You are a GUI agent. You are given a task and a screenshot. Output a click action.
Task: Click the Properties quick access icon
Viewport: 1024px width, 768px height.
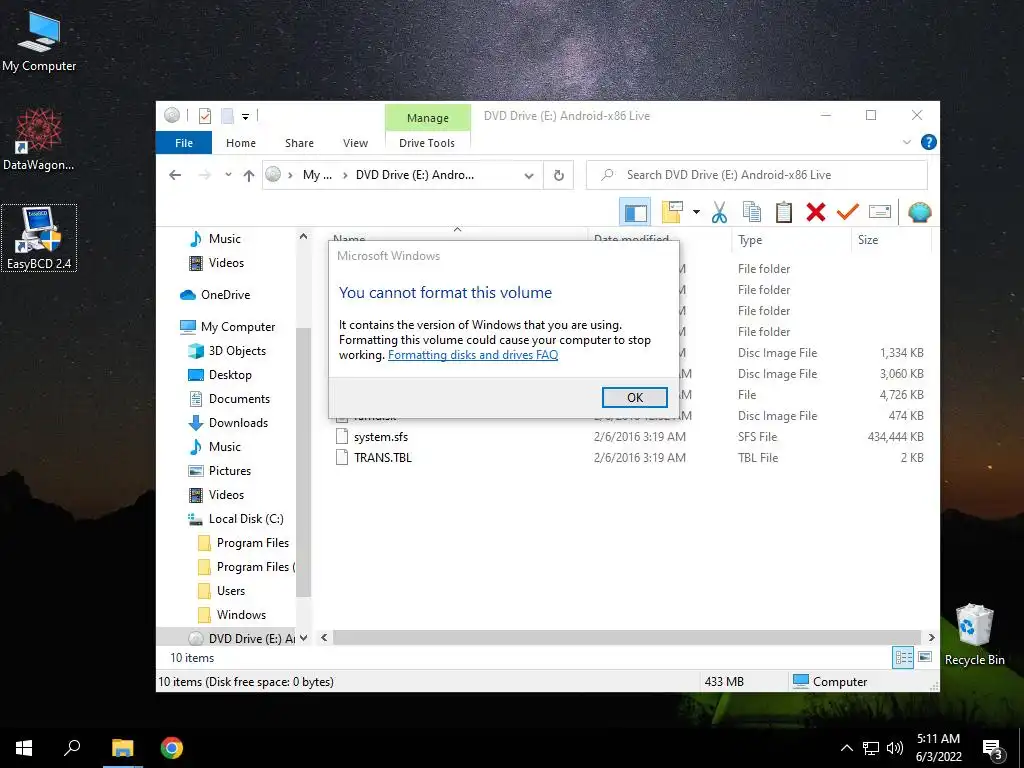pos(205,116)
